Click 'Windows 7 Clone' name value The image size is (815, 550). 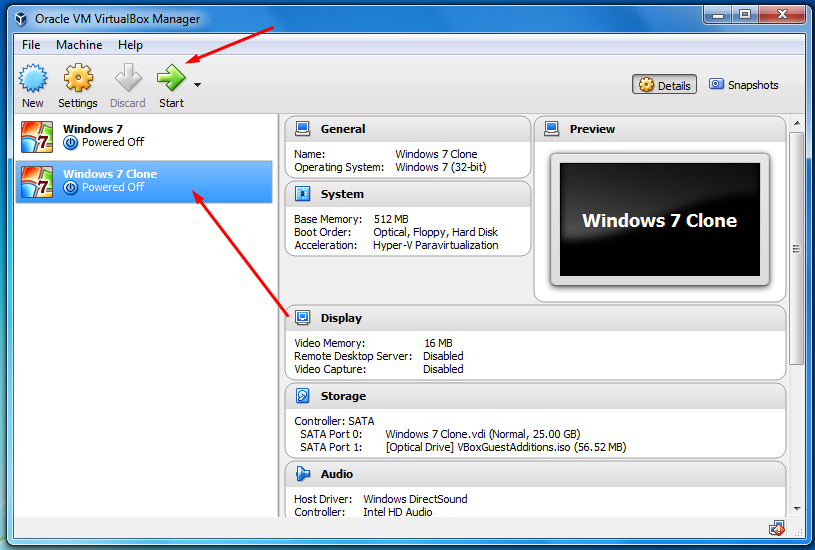436,154
